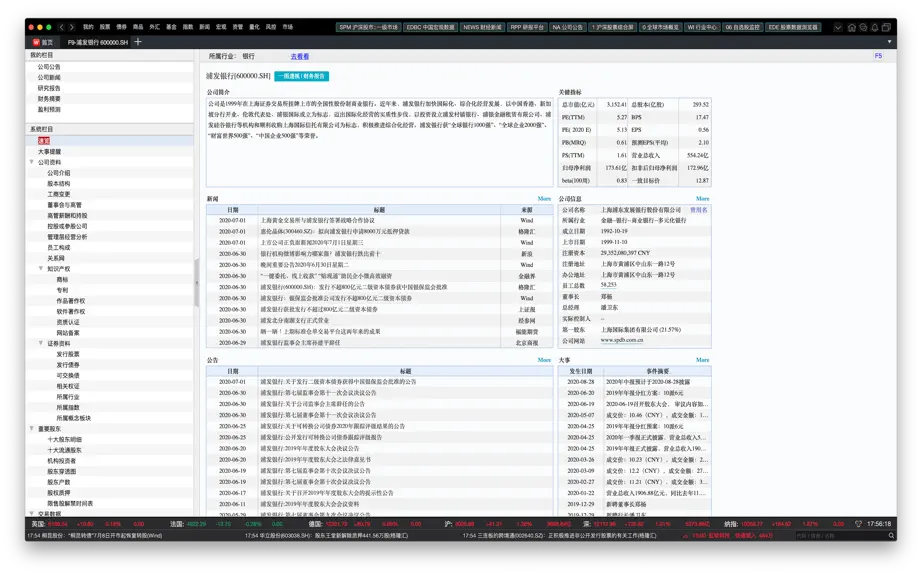Select 盈利预测 in the sidebar
Screen dimensions: 922x576
point(49,109)
